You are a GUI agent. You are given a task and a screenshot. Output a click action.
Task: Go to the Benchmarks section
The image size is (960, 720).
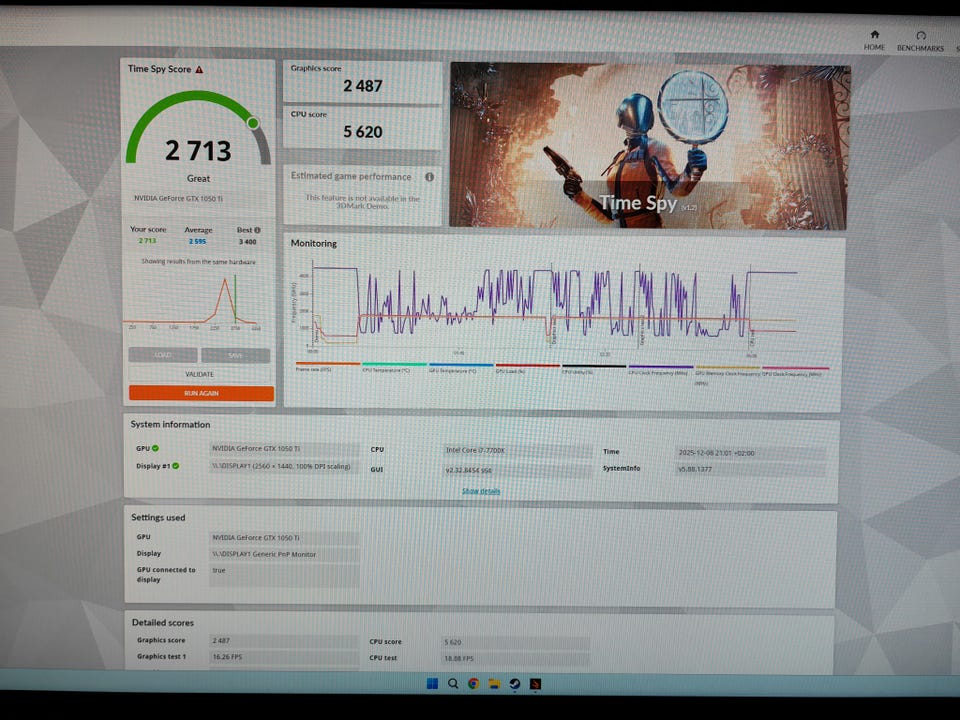pos(920,42)
